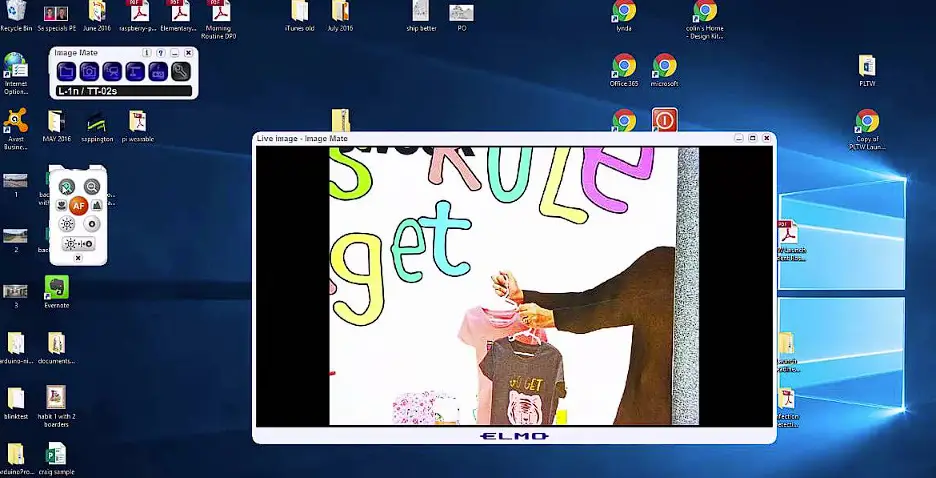Image resolution: width=936 pixels, height=478 pixels.
Task: Launch the Office 365 Chrome shortcut
Action: (624, 70)
